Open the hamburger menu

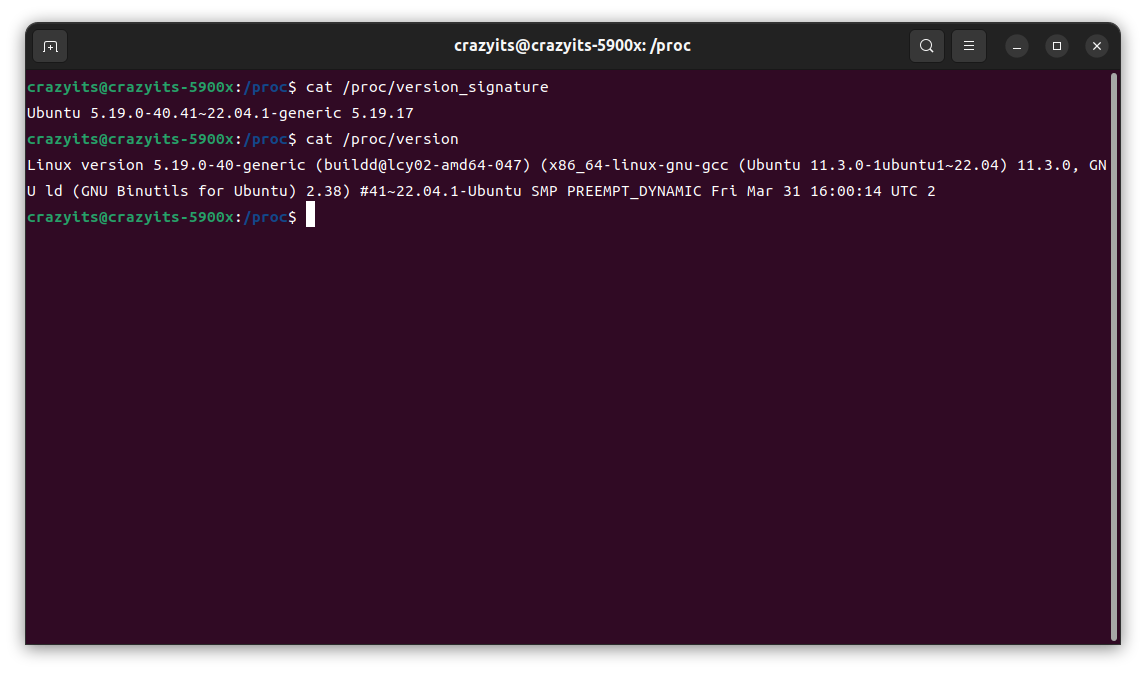(968, 46)
